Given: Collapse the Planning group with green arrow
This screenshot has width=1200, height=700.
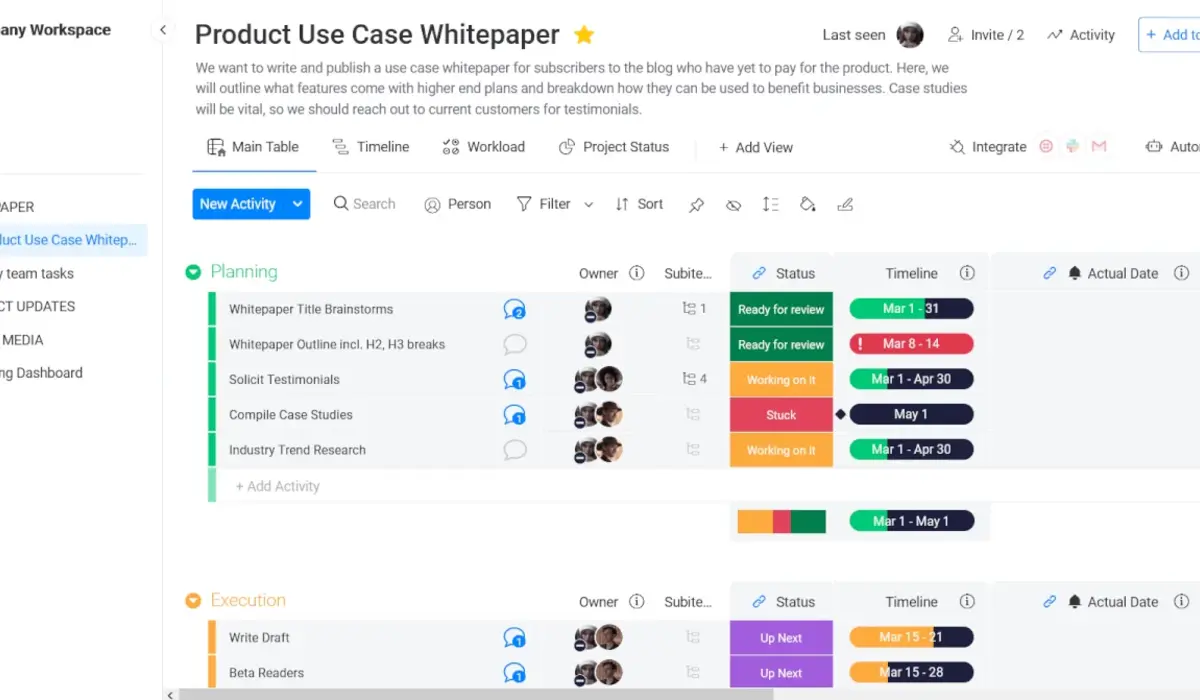Looking at the screenshot, I should tap(193, 272).
